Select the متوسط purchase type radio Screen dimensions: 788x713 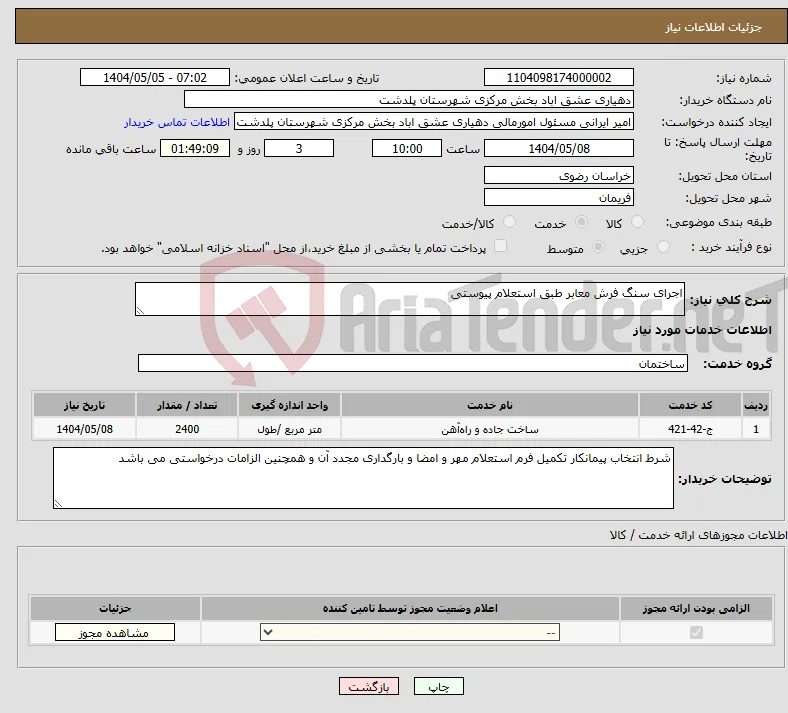pos(598,247)
